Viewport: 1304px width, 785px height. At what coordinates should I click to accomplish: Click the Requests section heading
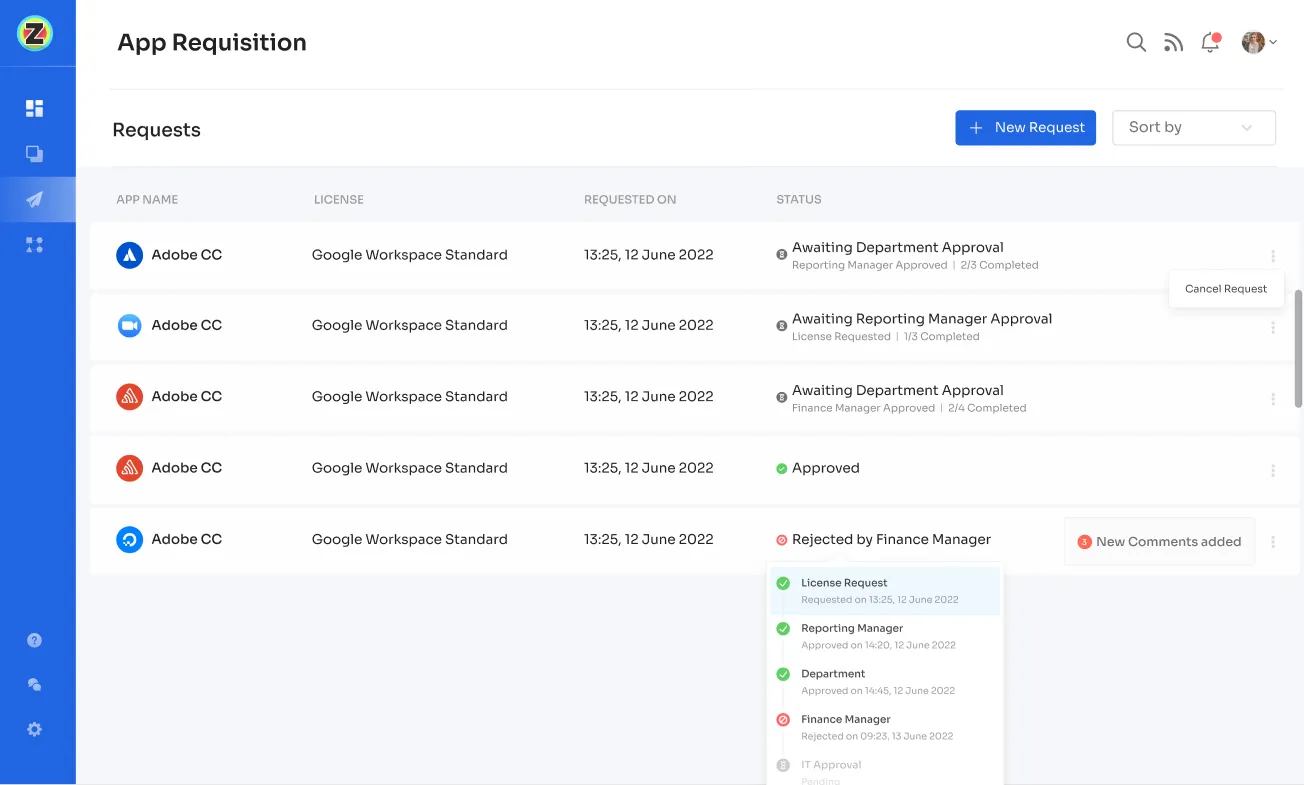click(156, 130)
